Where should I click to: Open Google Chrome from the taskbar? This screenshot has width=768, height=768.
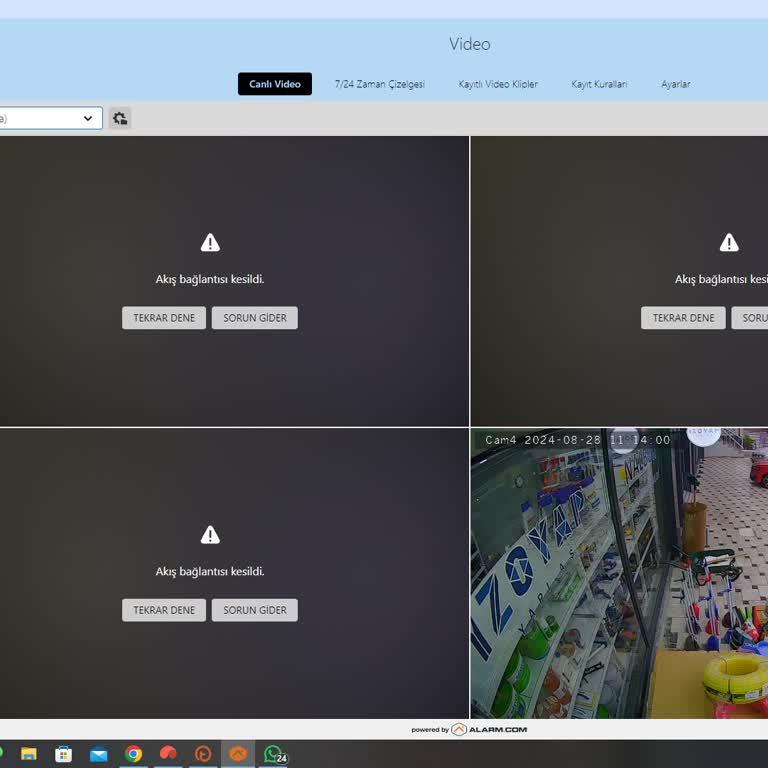(x=133, y=753)
